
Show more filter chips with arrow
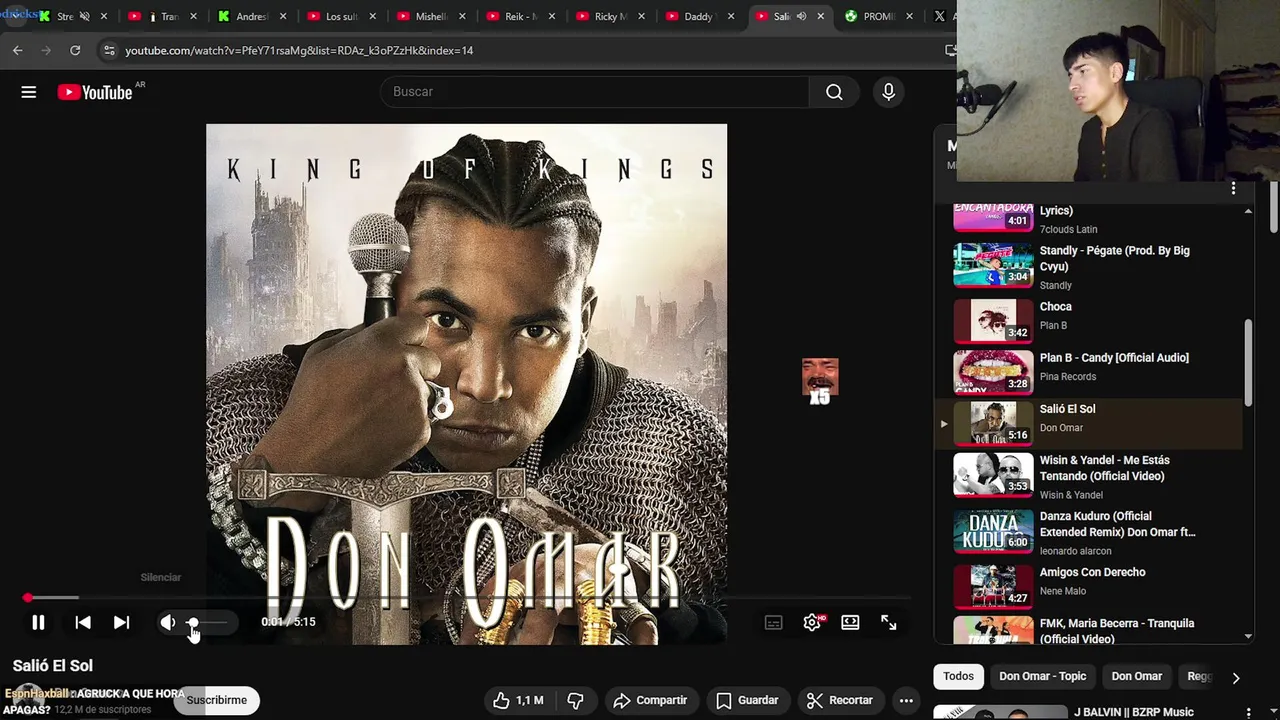pyautogui.click(x=1236, y=677)
